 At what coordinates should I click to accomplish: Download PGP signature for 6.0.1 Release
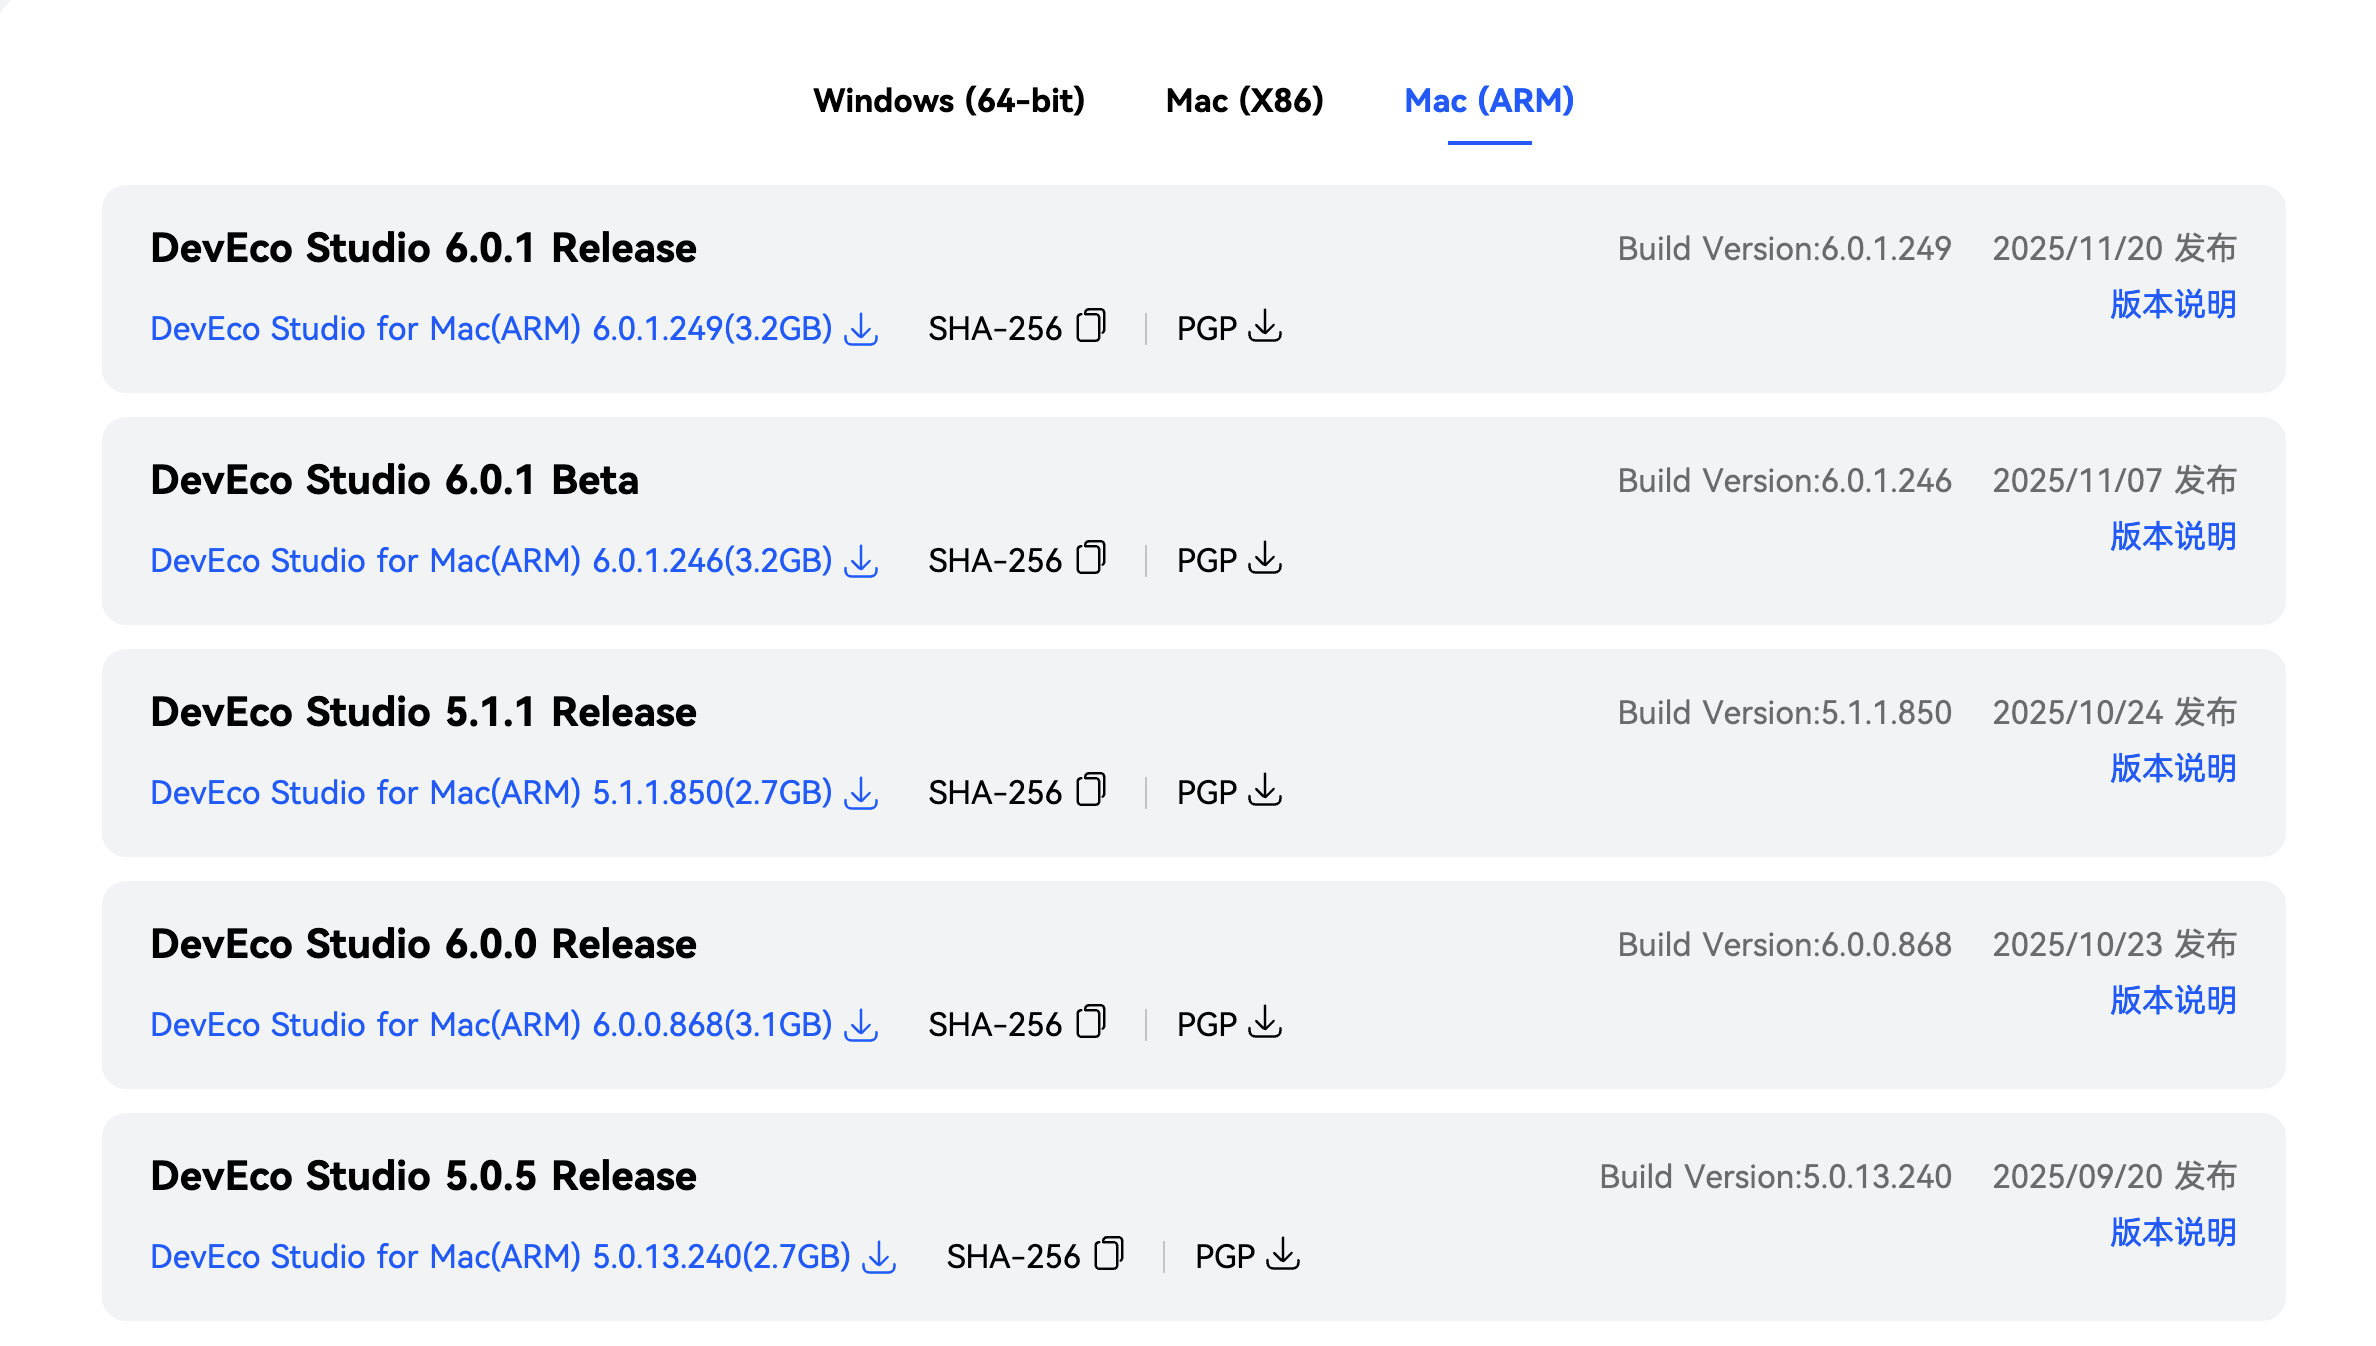(x=1265, y=327)
